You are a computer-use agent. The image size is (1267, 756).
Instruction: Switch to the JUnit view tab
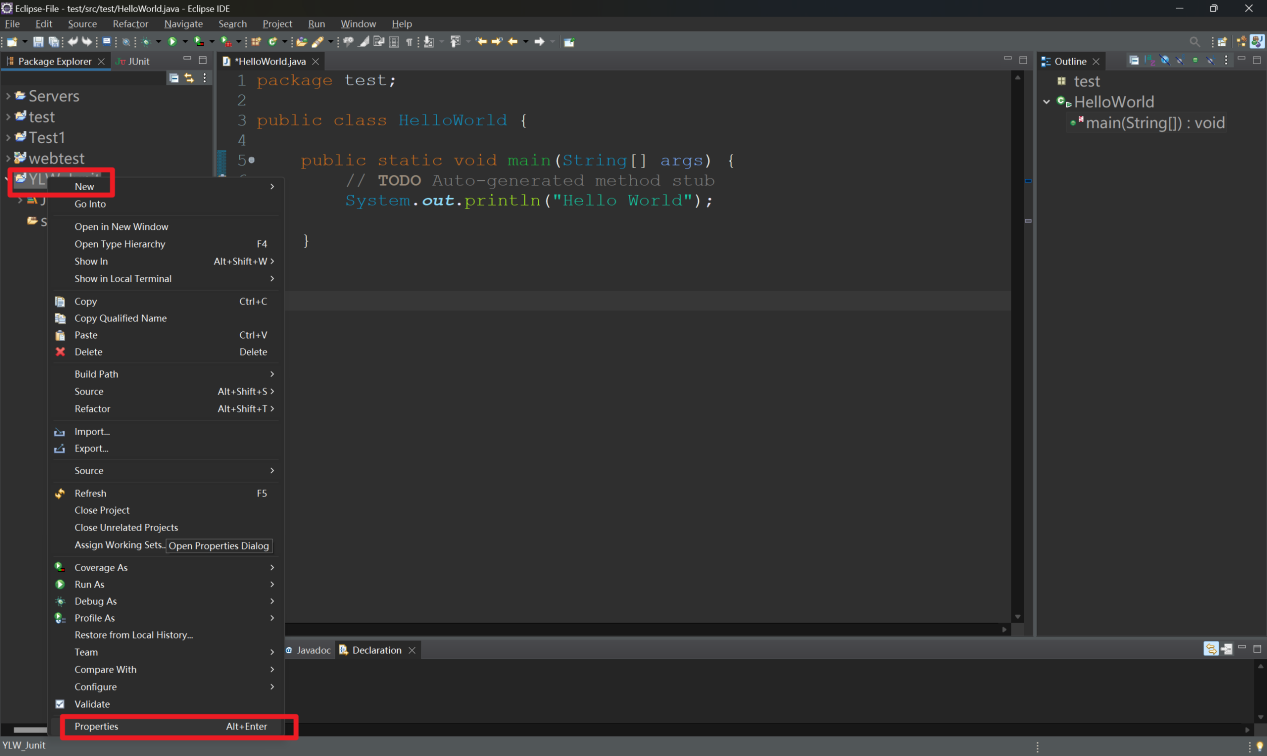click(x=131, y=61)
